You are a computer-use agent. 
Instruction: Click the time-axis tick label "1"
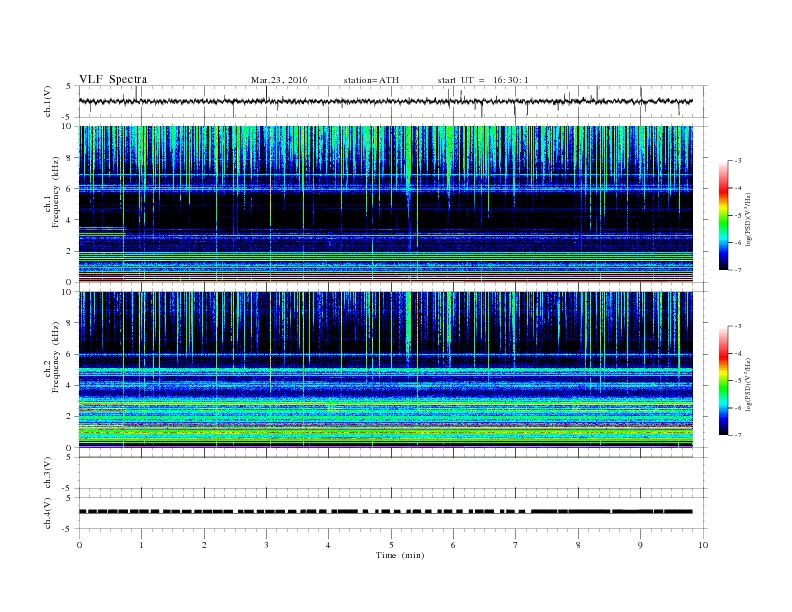[x=141, y=545]
